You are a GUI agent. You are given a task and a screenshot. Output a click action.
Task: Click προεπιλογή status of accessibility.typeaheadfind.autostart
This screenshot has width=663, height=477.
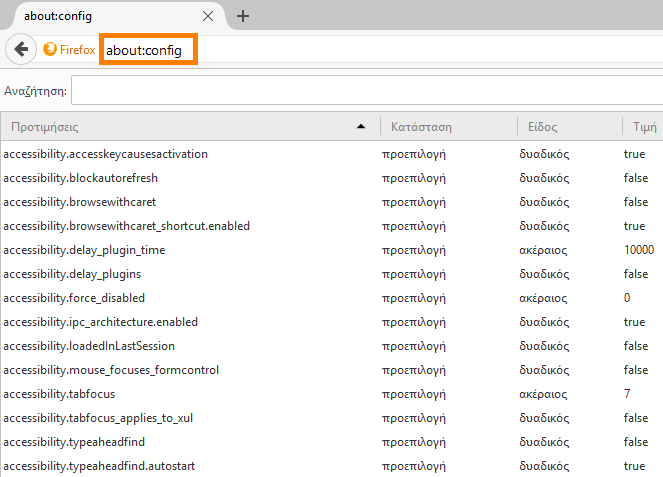(x=414, y=466)
